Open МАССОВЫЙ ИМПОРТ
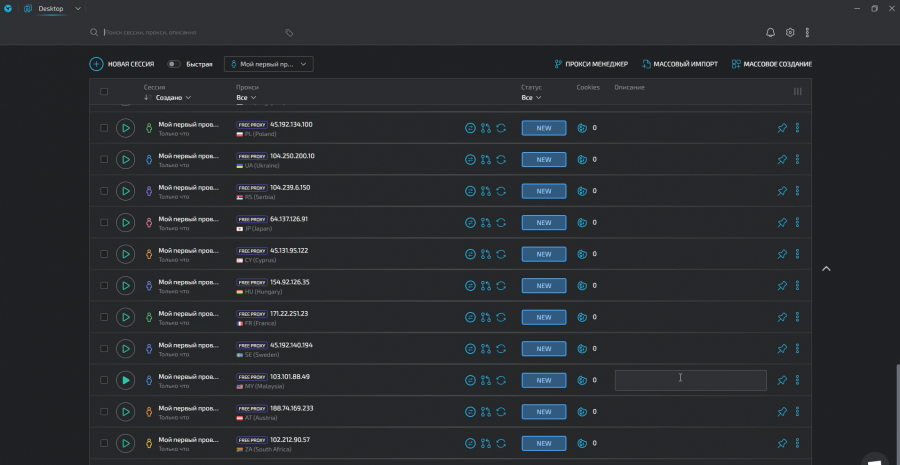Viewport: 900px width, 465px height. [680, 64]
